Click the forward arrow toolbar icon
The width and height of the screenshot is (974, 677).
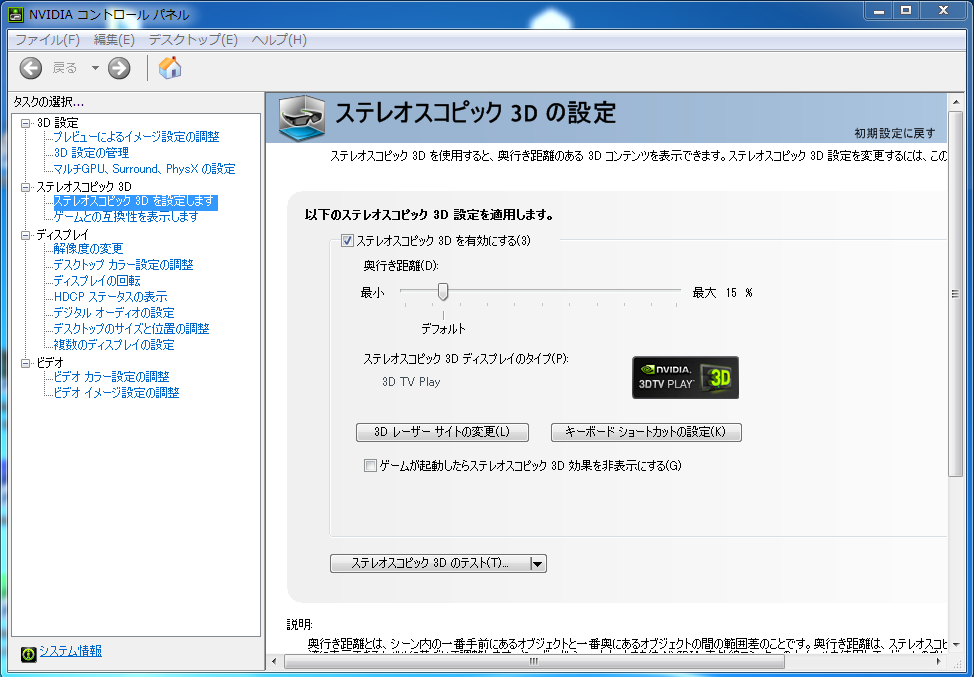point(119,68)
